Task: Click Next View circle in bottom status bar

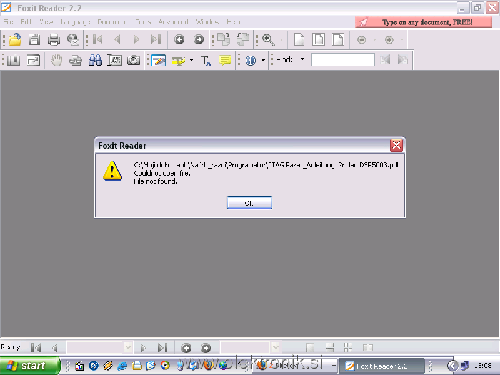Action: point(206,348)
